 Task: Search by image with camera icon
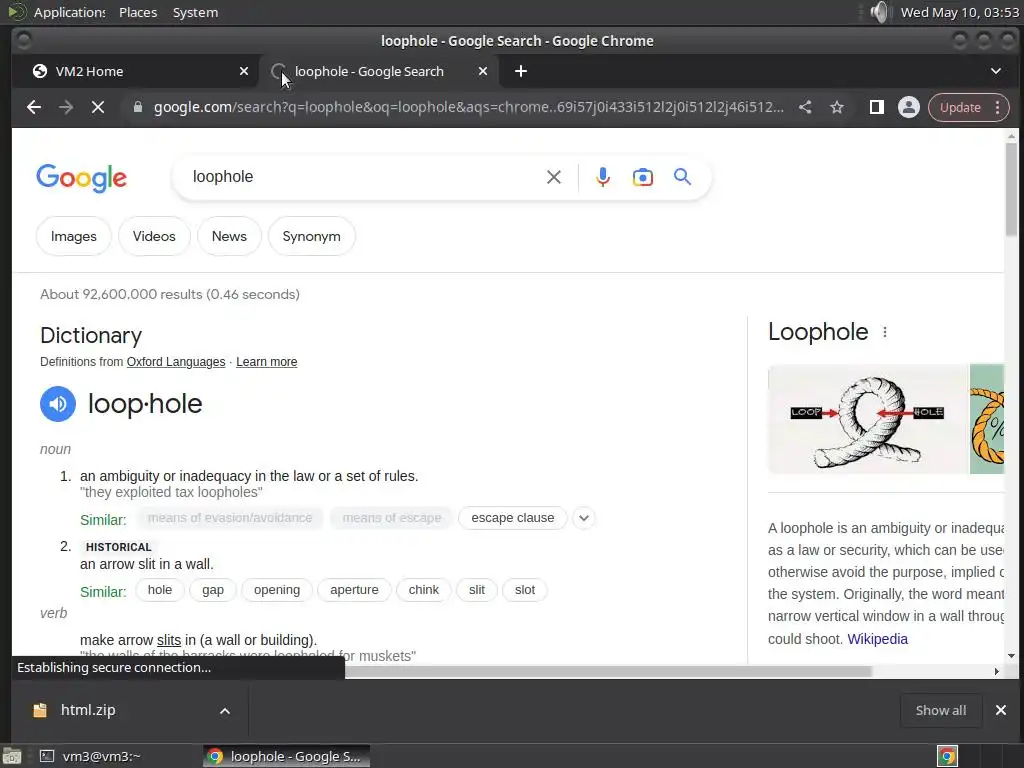(x=643, y=177)
